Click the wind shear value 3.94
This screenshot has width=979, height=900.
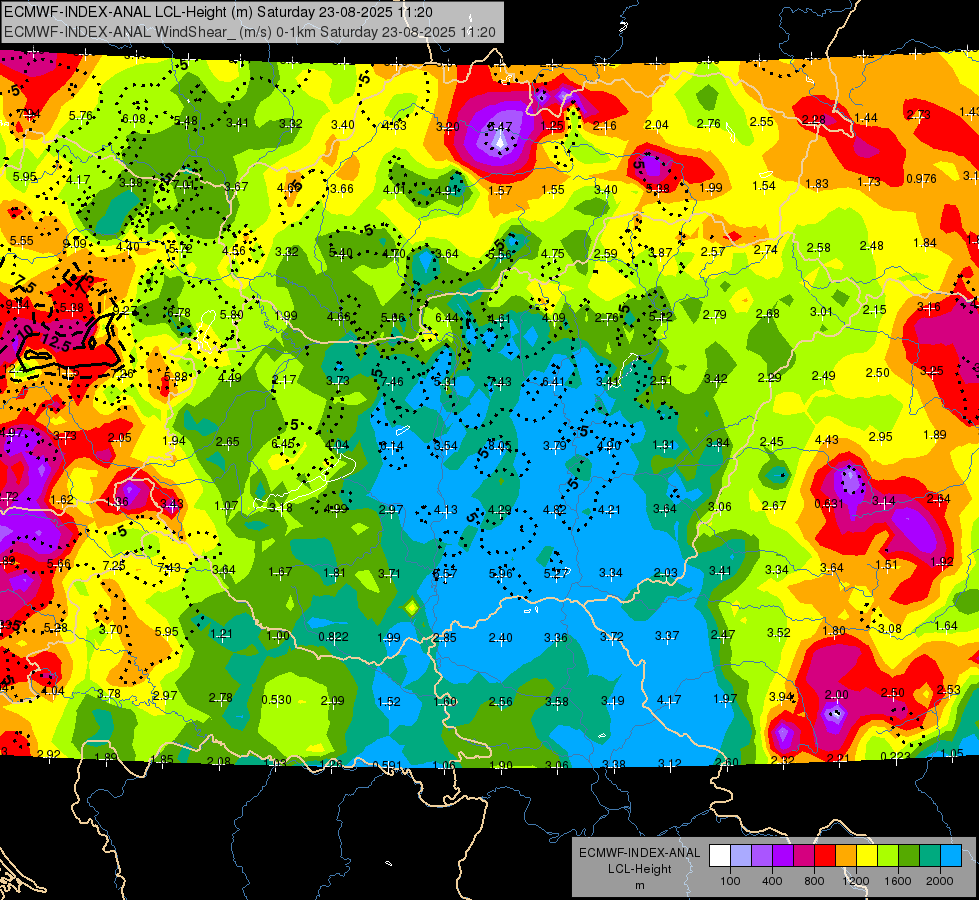pyautogui.click(x=781, y=696)
